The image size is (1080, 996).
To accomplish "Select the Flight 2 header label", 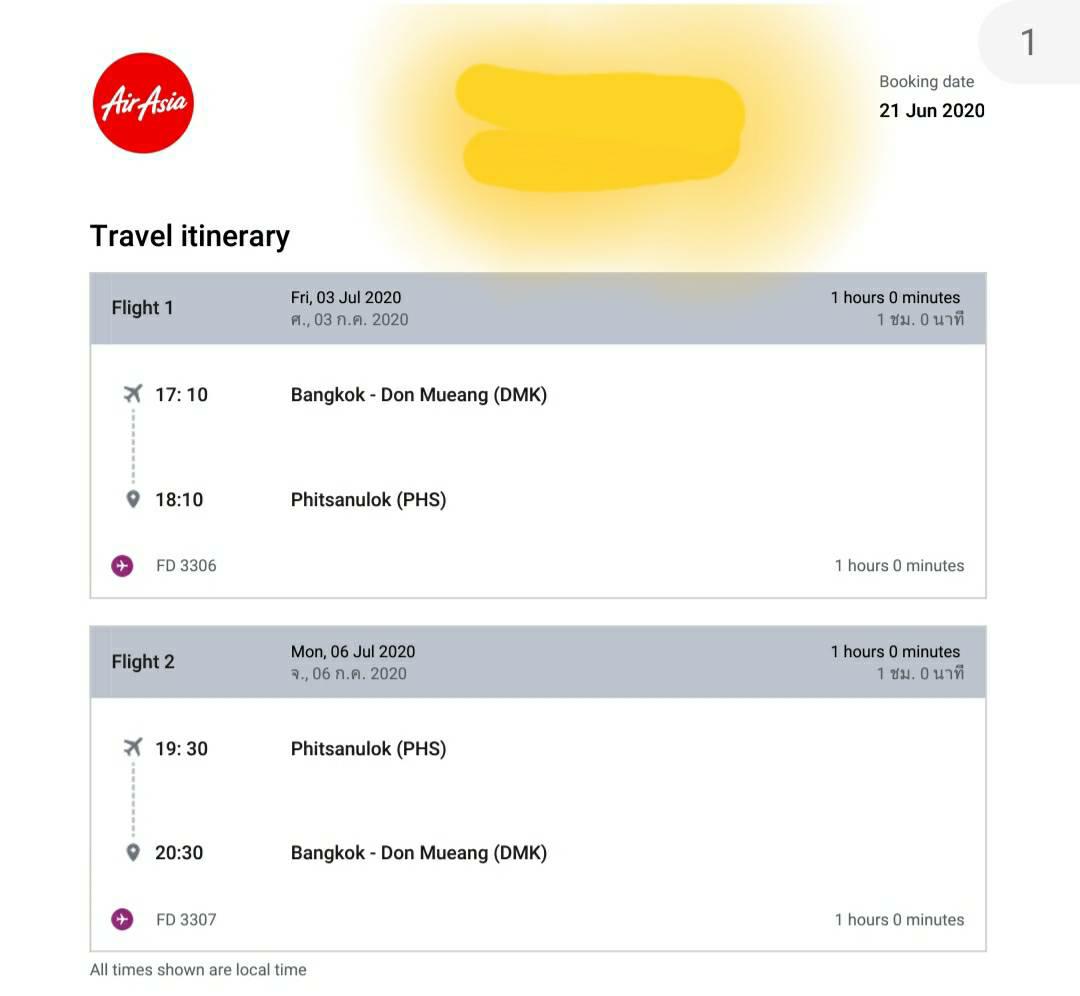I will [143, 661].
